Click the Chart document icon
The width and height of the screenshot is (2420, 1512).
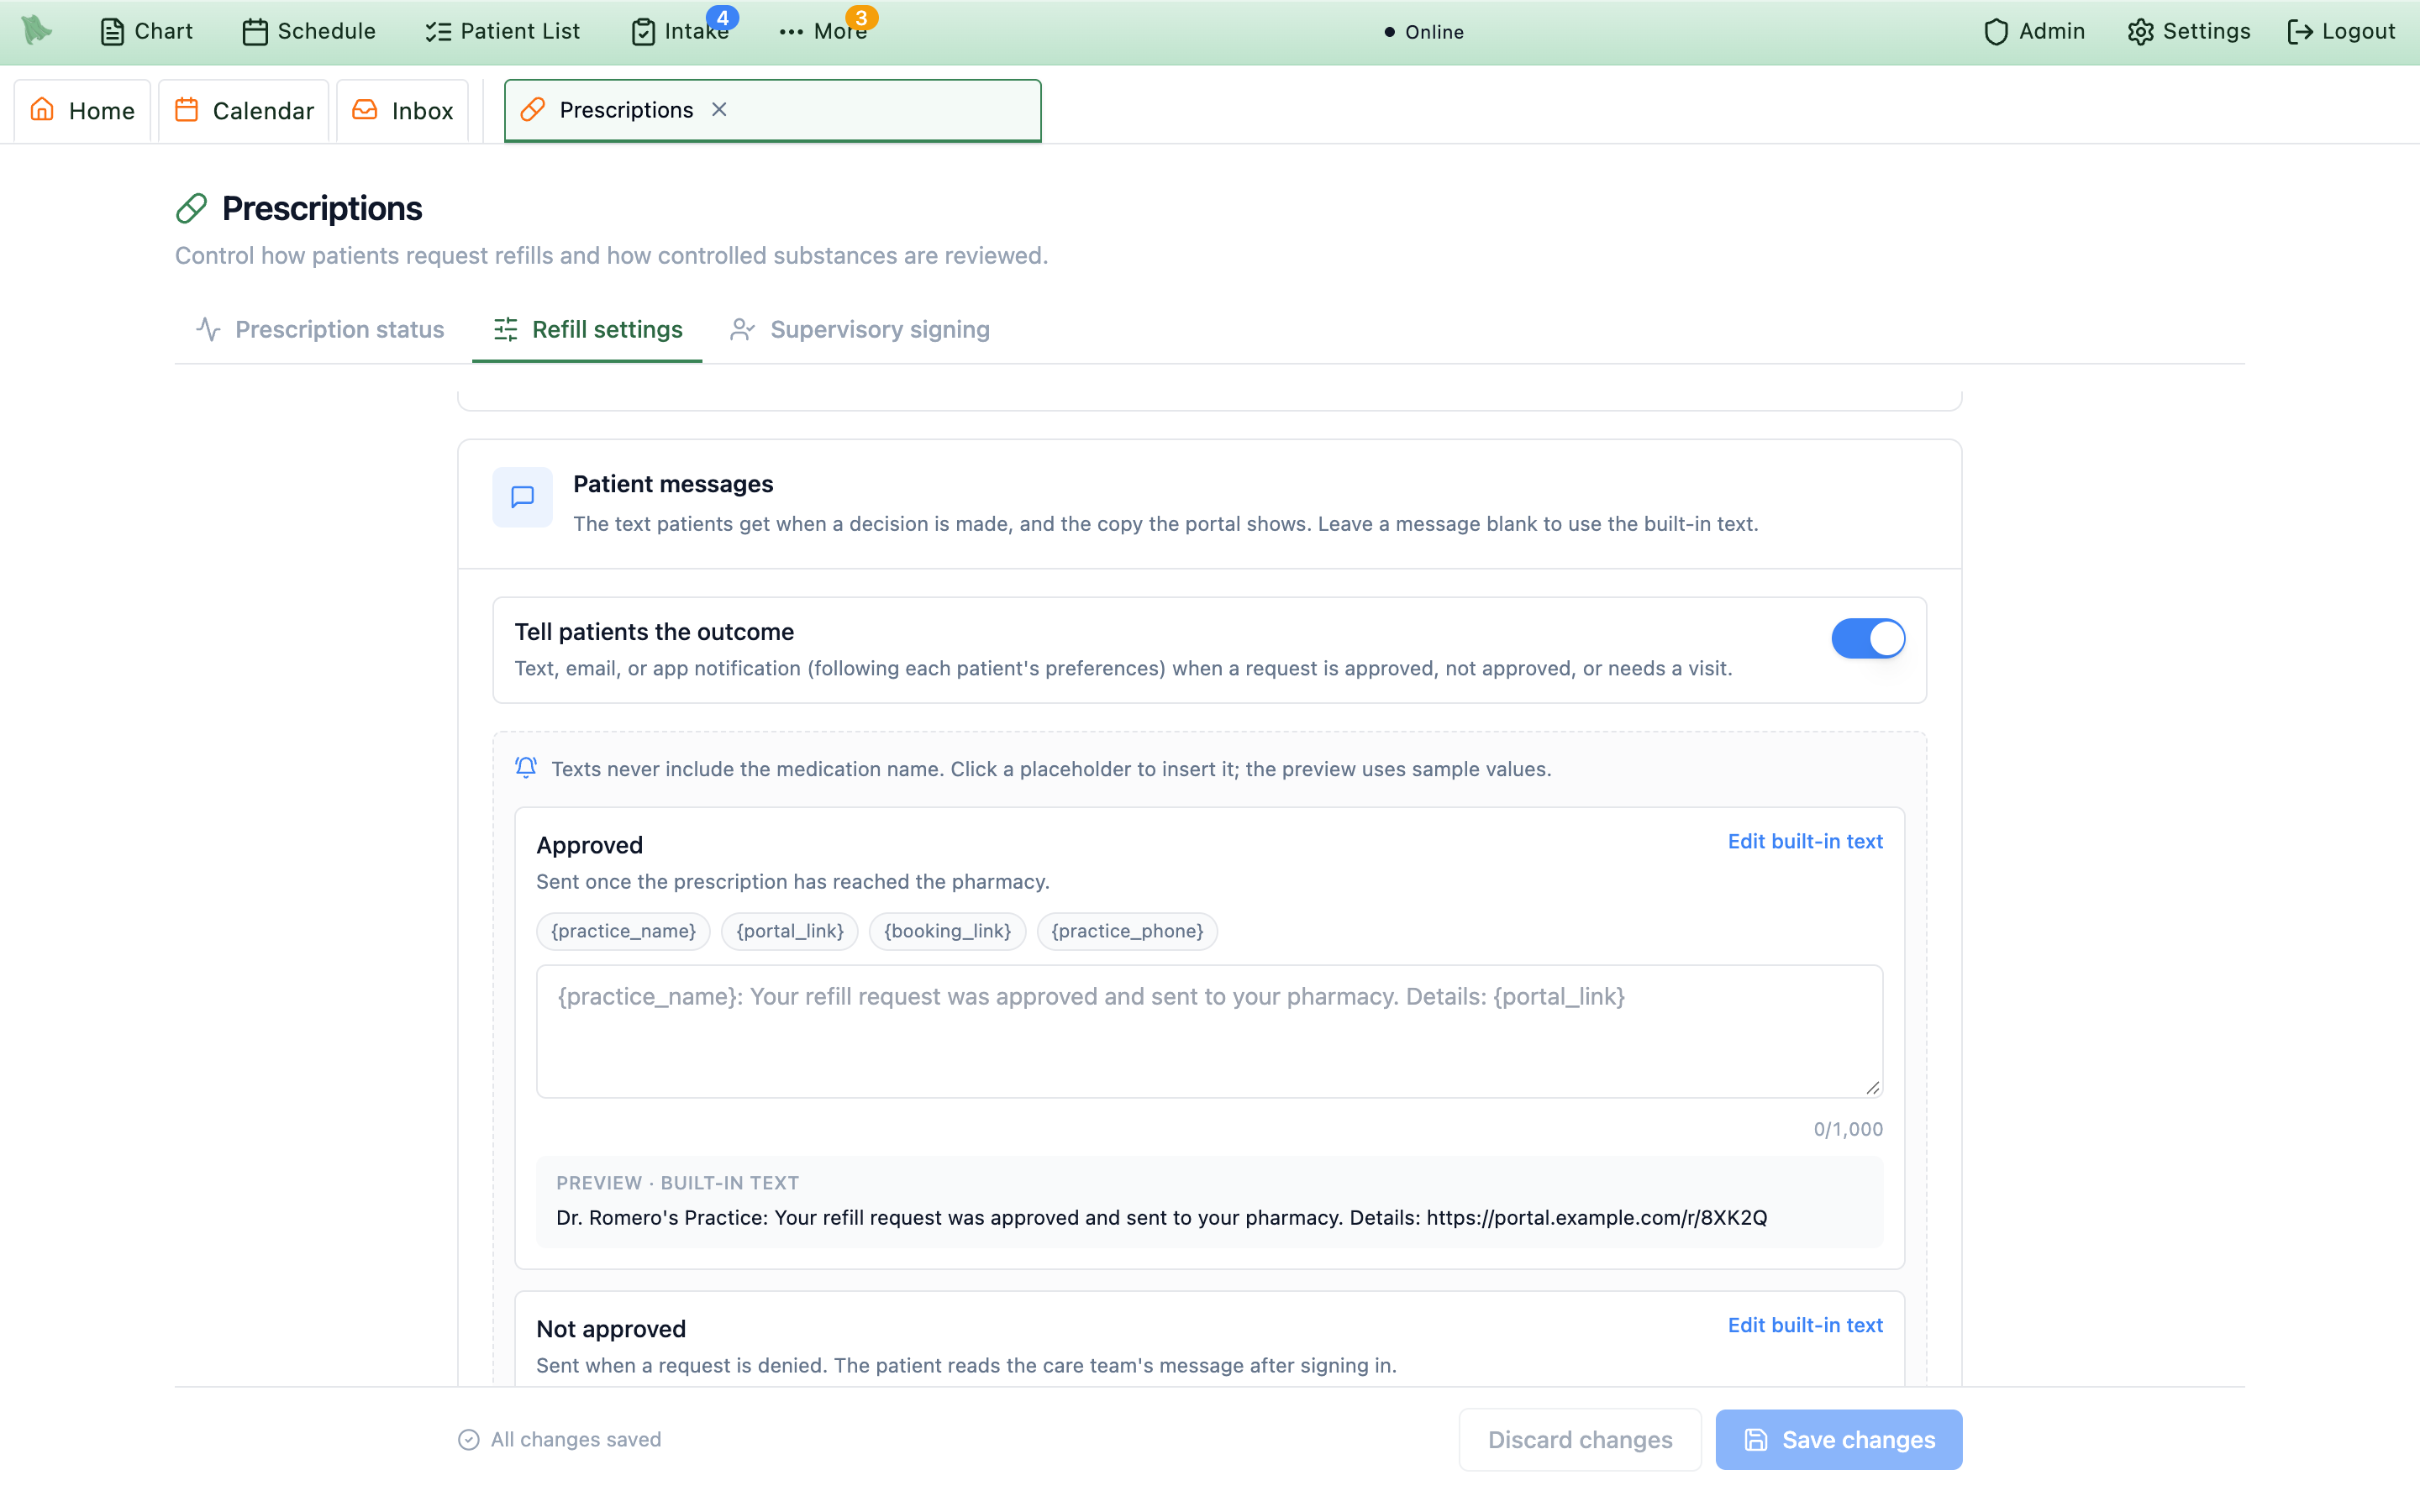click(112, 32)
